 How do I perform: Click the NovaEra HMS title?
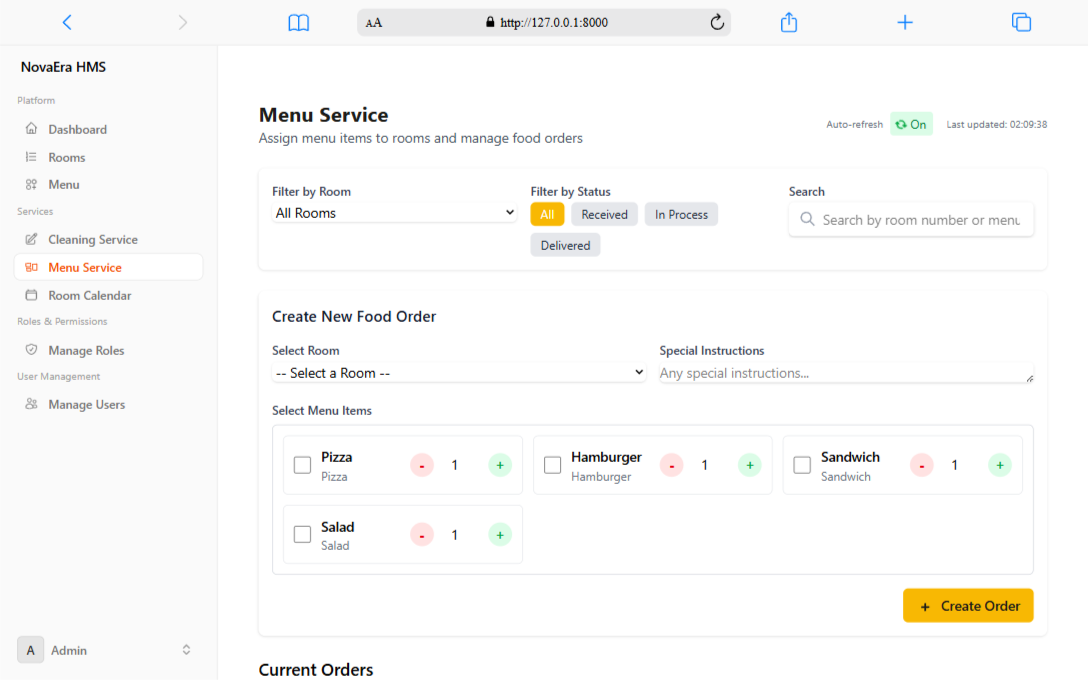[x=63, y=67]
